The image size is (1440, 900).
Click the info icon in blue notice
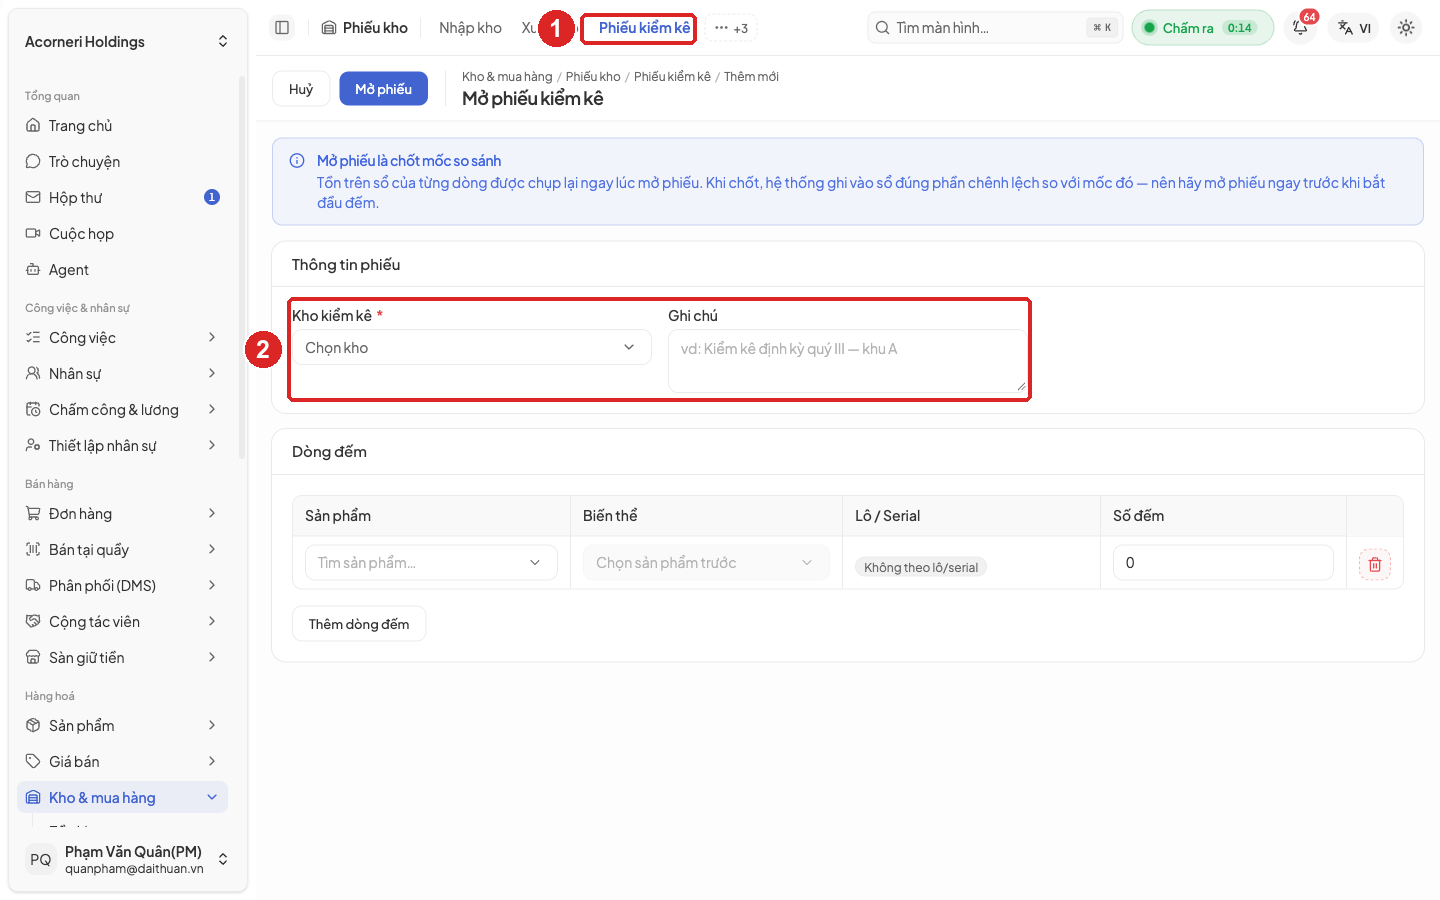coord(297,161)
